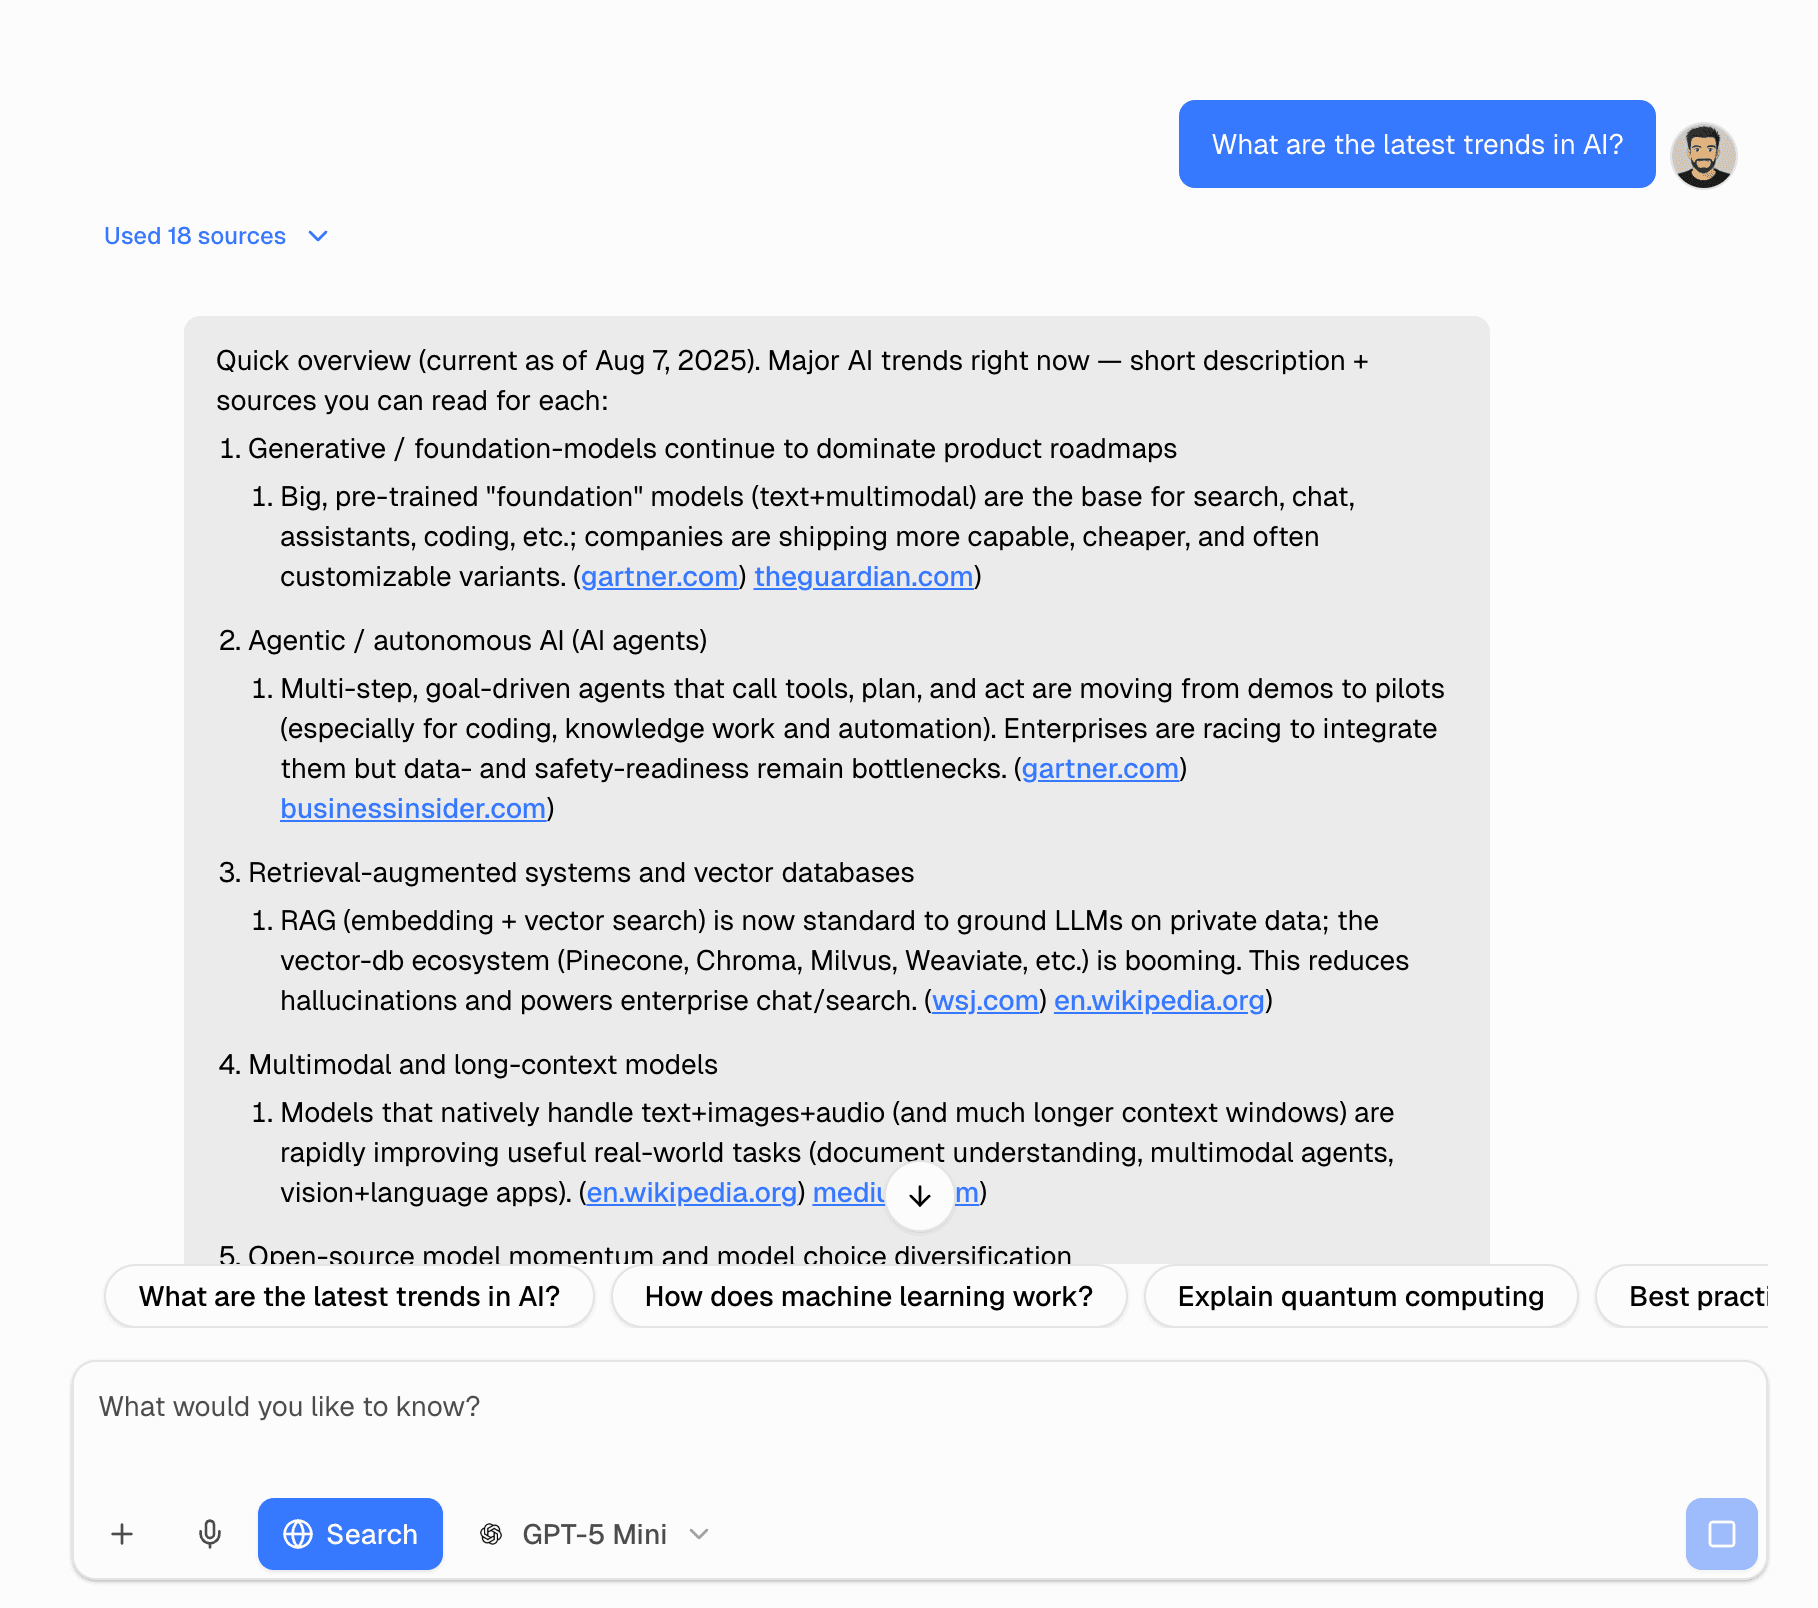Open the en.wikipedia.org link

1158,1000
